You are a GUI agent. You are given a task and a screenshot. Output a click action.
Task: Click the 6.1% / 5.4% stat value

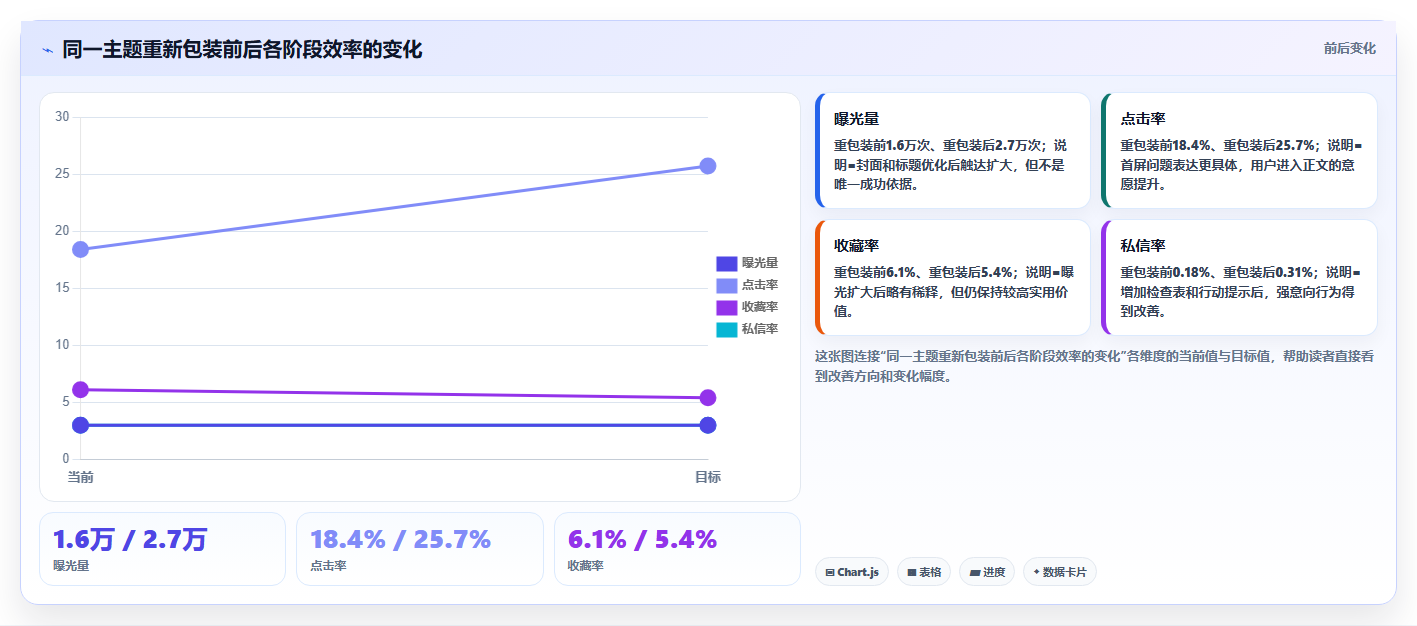(x=642, y=540)
